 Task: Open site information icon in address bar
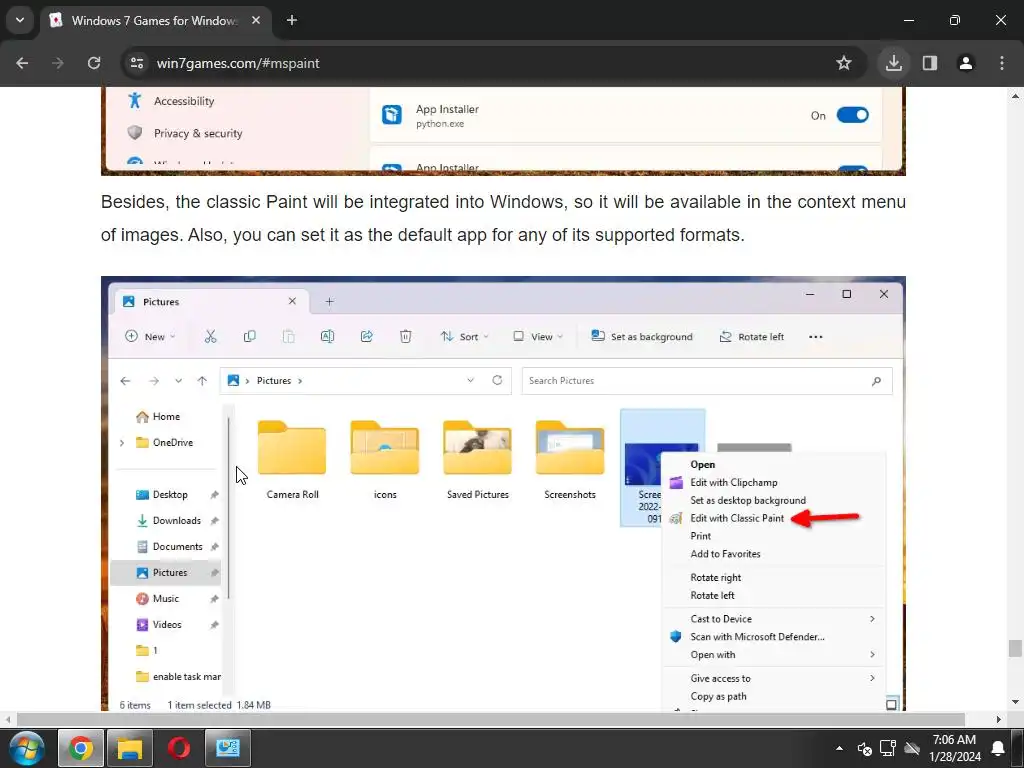click(x=137, y=63)
